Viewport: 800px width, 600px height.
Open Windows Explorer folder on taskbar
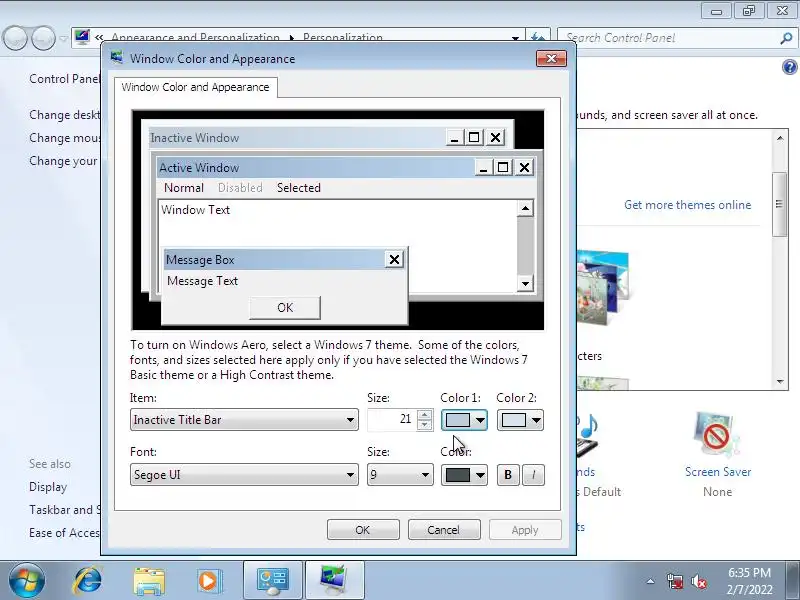pos(148,581)
